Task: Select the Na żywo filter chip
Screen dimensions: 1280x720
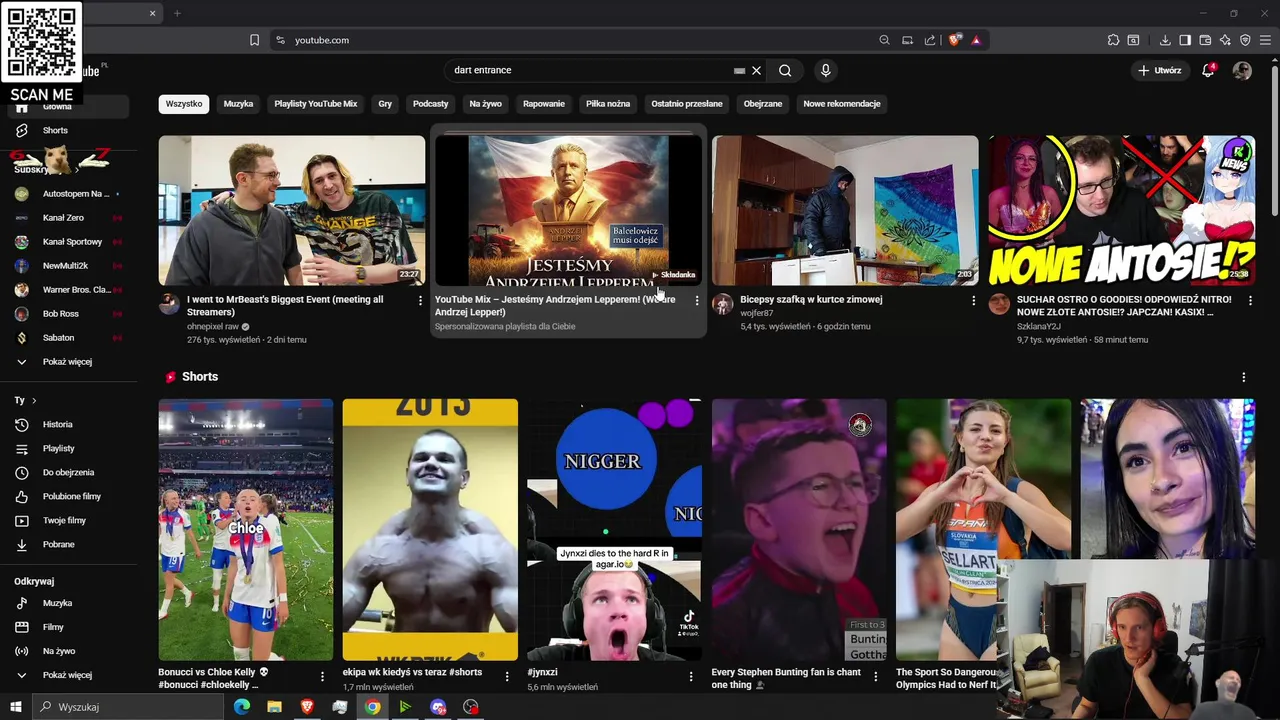Action: point(486,104)
